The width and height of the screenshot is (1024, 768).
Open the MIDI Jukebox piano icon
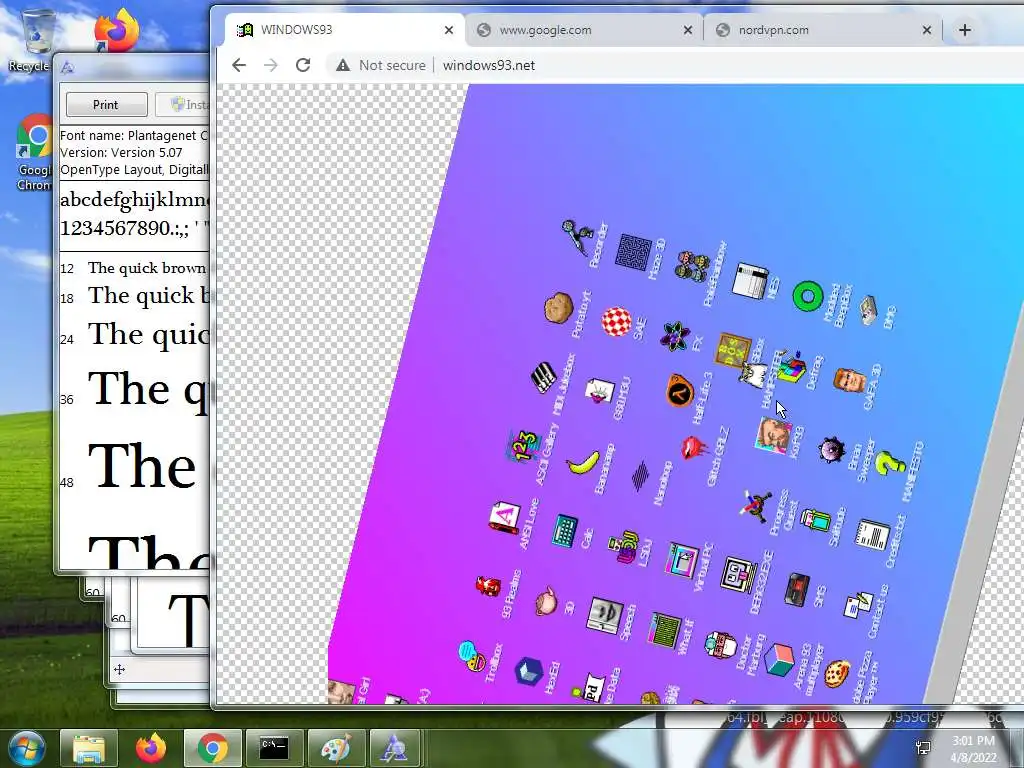coord(543,377)
